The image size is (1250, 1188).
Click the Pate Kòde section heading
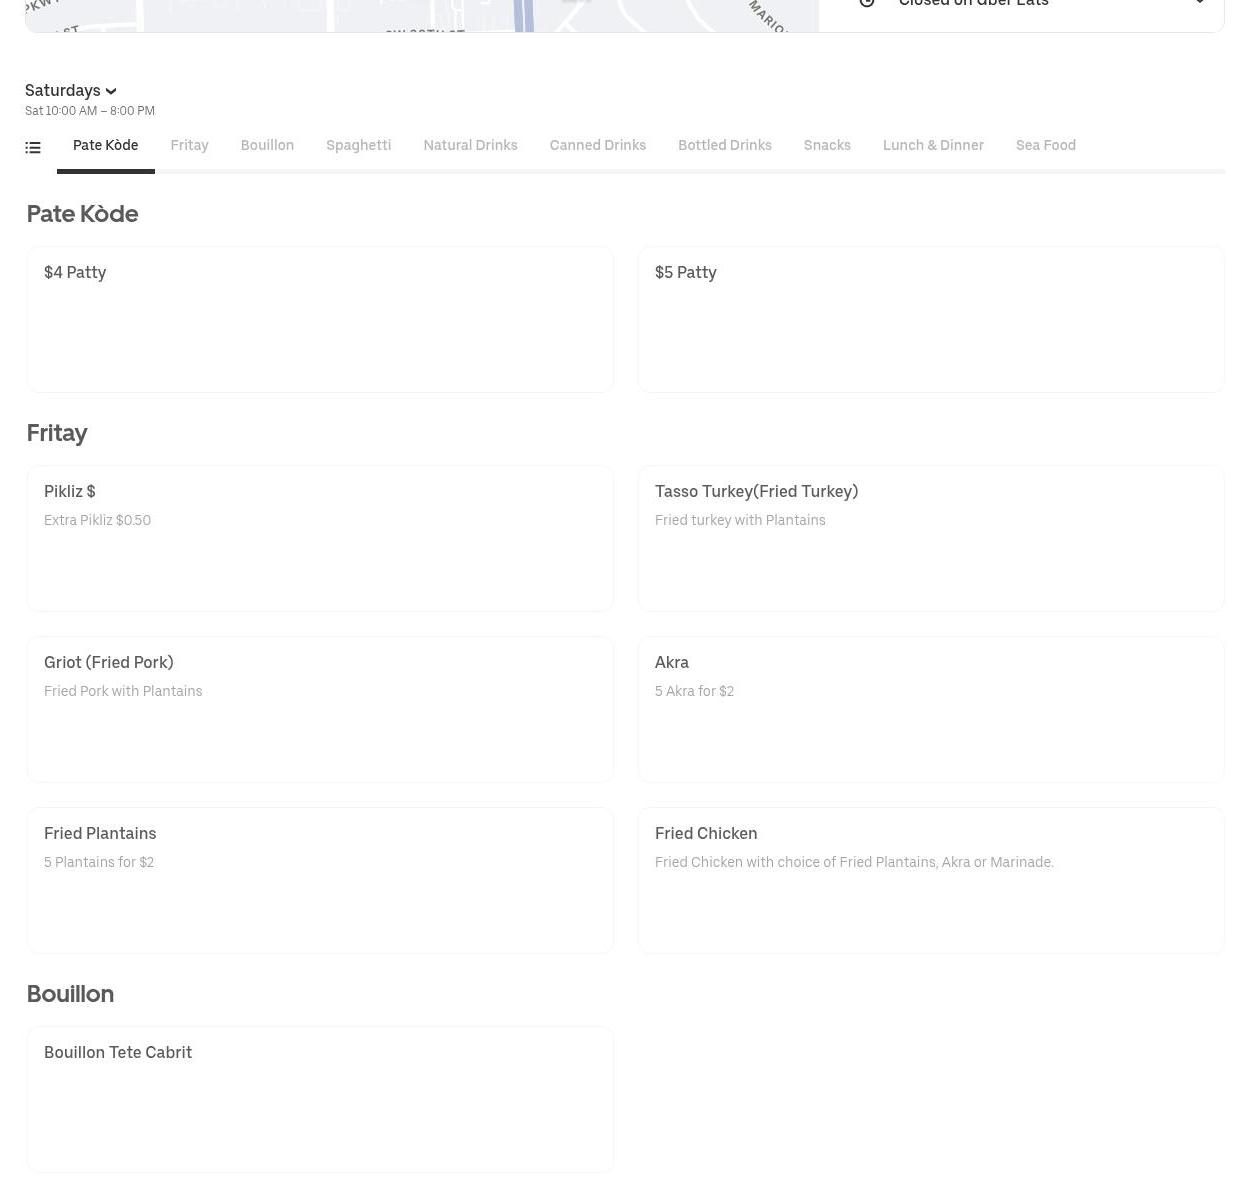[x=82, y=214]
